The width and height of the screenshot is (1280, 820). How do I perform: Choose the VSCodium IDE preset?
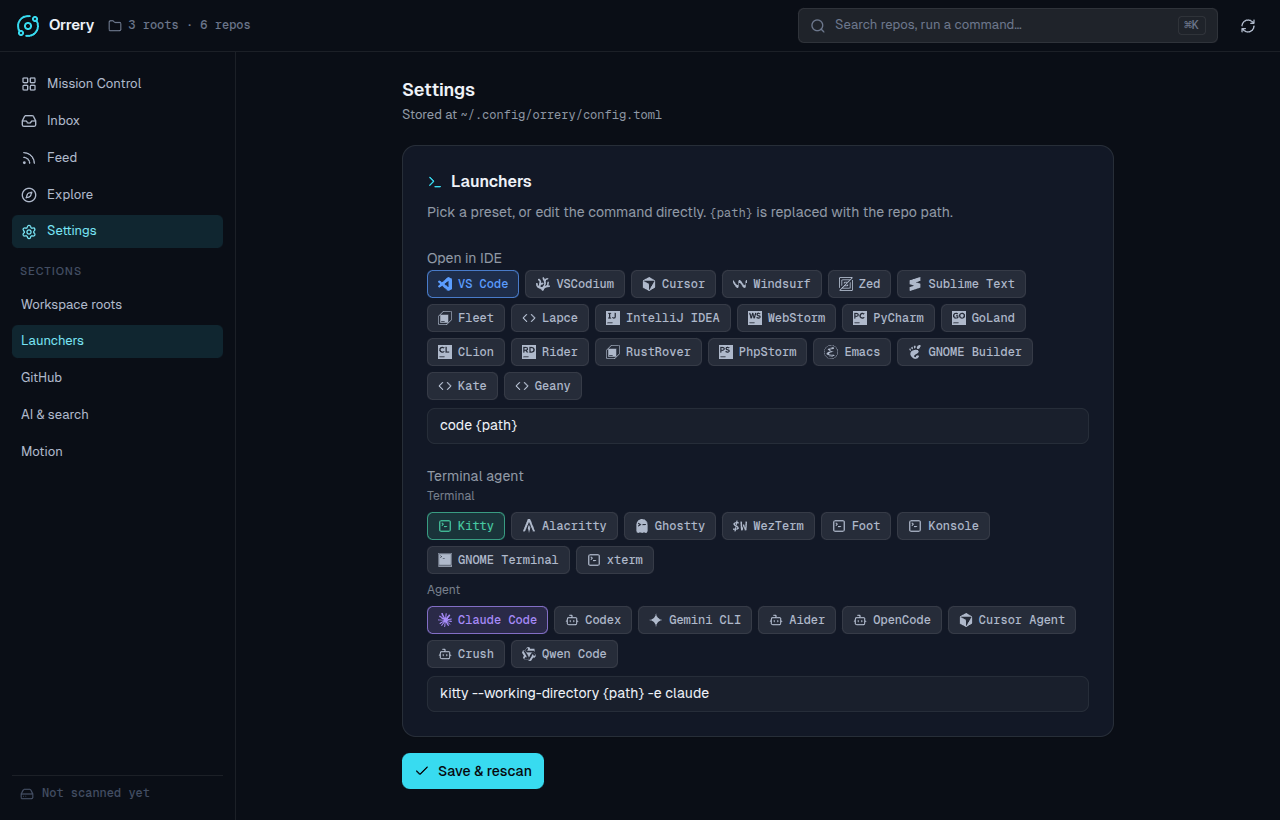[x=575, y=284]
